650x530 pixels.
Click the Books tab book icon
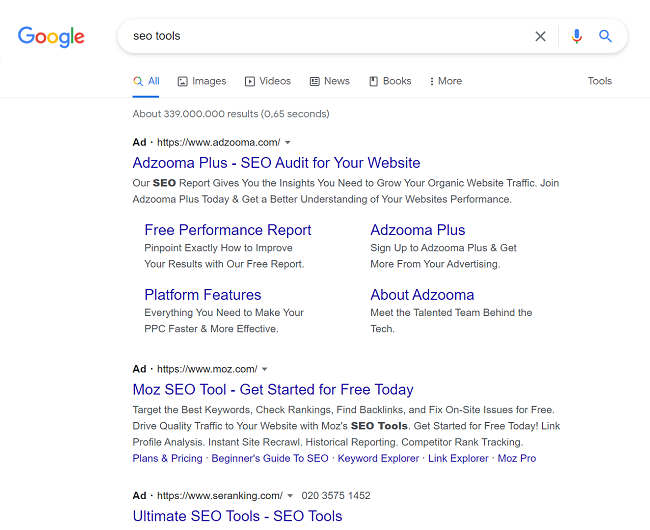[x=374, y=82]
